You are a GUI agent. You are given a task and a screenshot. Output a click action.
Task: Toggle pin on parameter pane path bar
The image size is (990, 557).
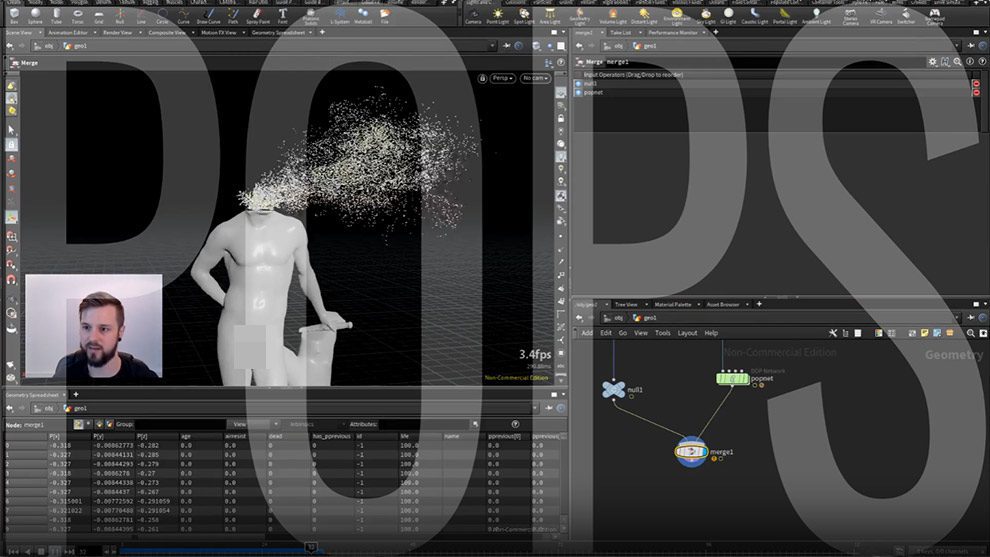click(972, 46)
